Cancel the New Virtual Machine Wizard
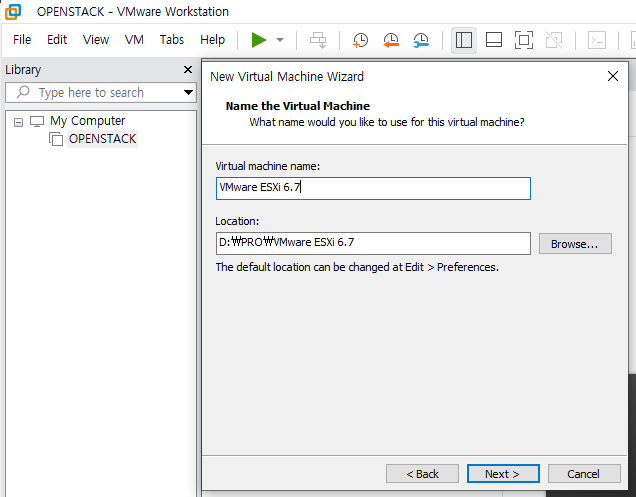This screenshot has width=636, height=497. pos(584,474)
